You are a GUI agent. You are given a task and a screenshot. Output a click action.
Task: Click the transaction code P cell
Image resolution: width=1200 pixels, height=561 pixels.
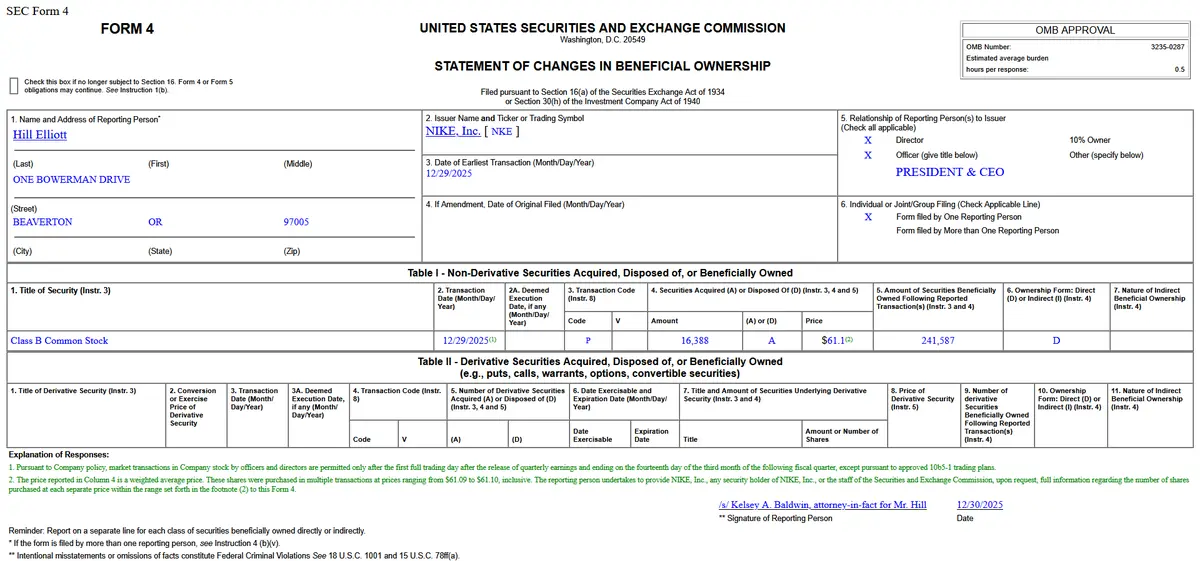(588, 341)
